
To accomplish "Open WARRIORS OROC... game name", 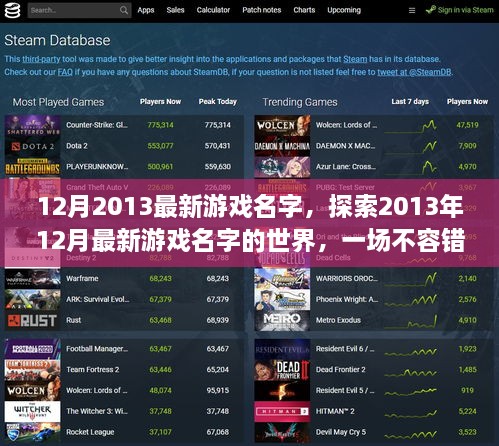I will [347, 278].
